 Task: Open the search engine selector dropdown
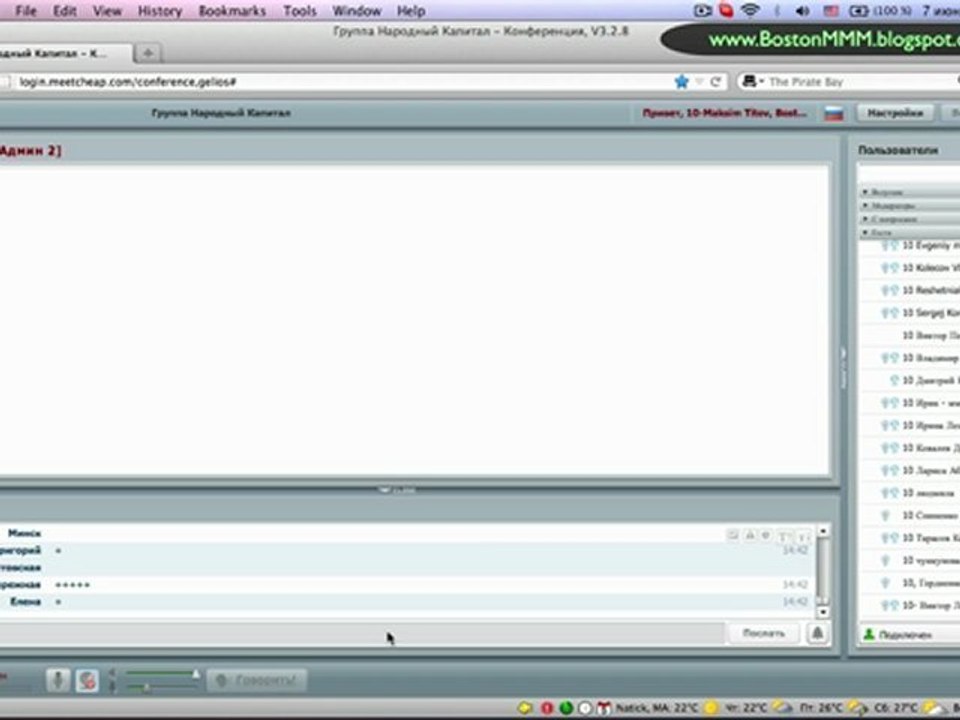click(x=752, y=81)
